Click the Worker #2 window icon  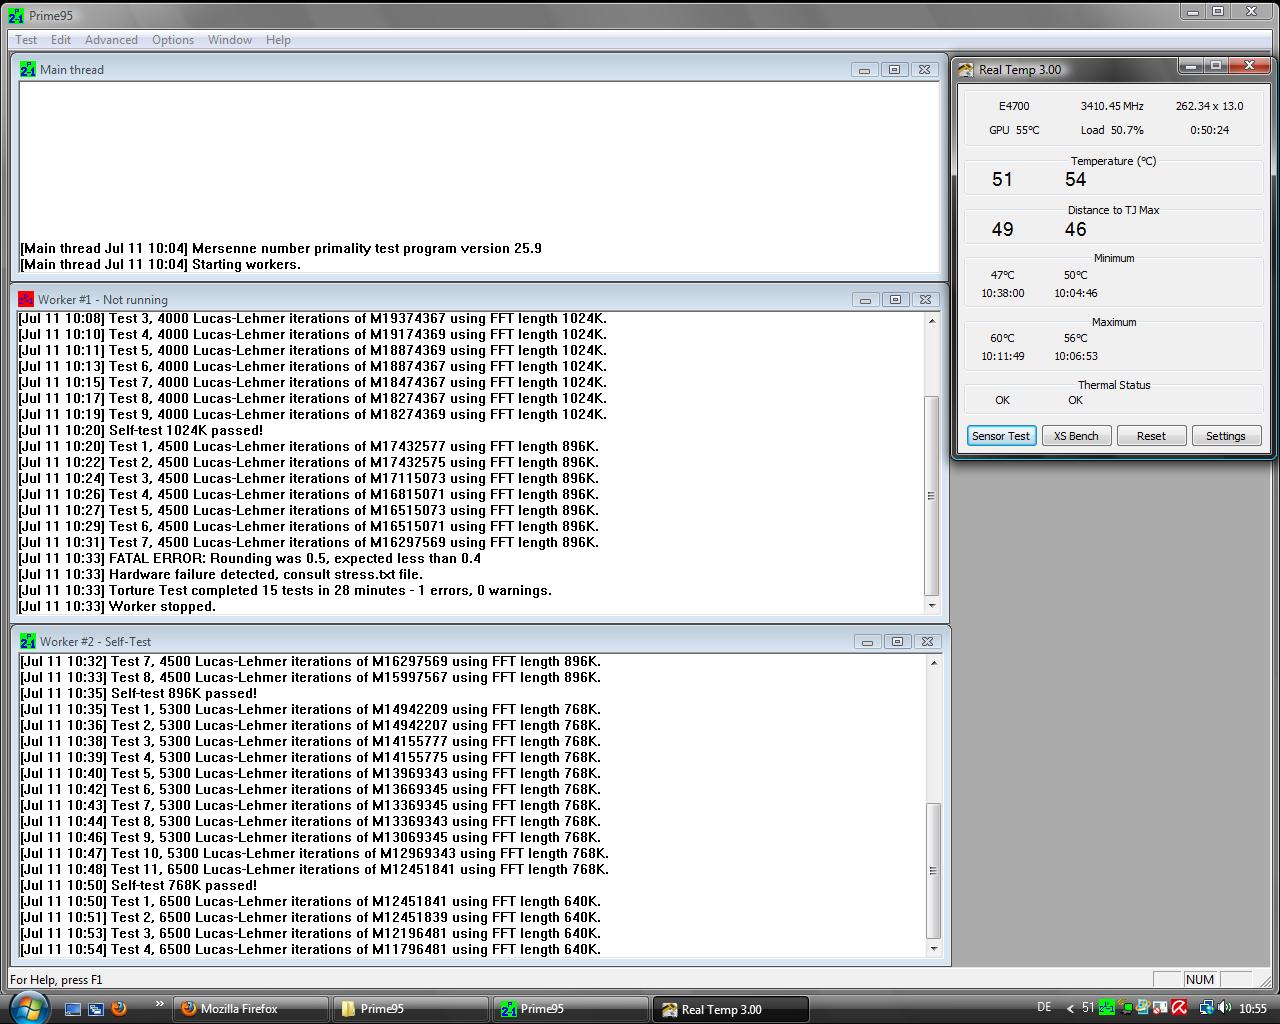point(27,641)
